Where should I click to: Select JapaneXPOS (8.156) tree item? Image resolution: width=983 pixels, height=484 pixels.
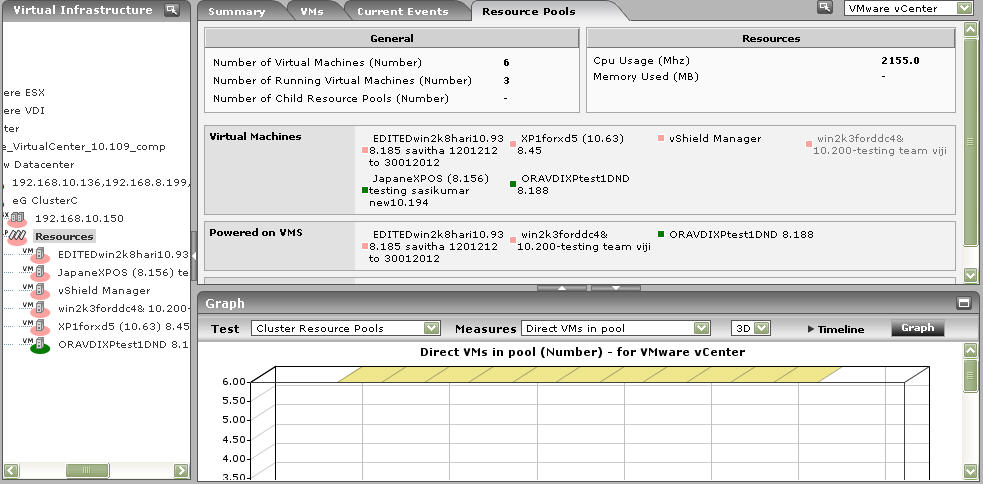(123, 273)
